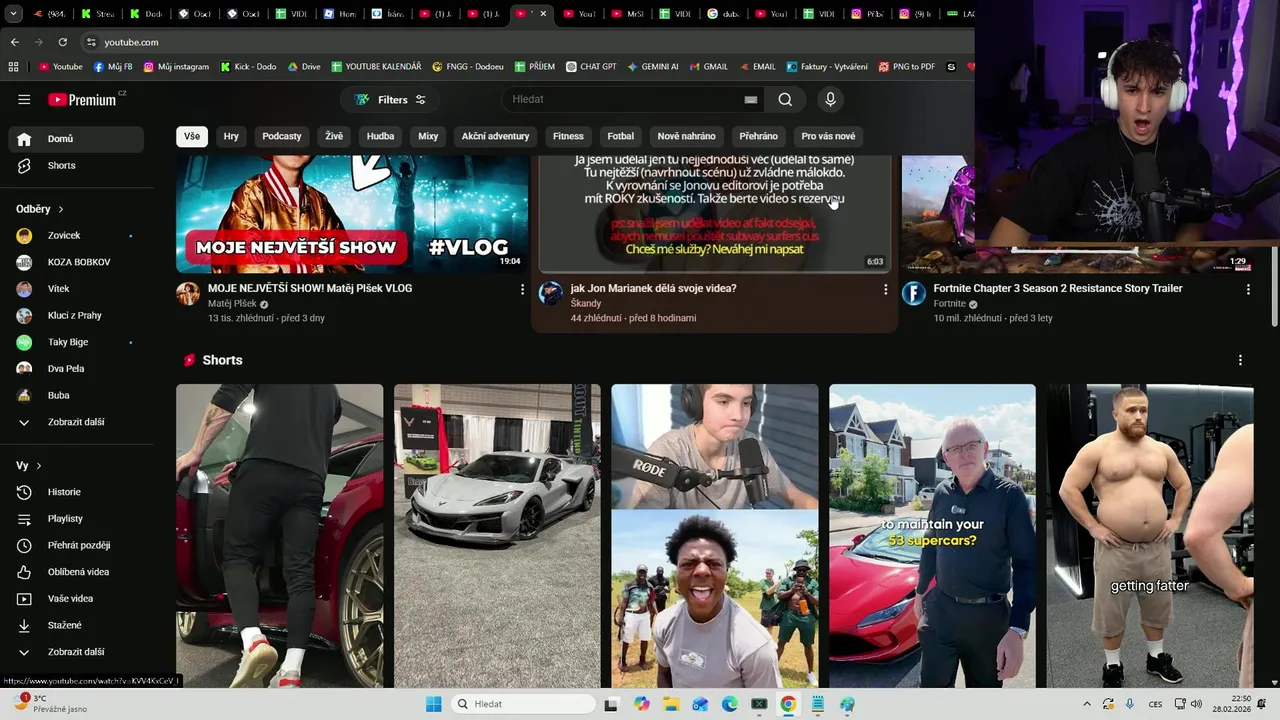
Task: Select Pro vás nové filter chip
Action: 828,136
